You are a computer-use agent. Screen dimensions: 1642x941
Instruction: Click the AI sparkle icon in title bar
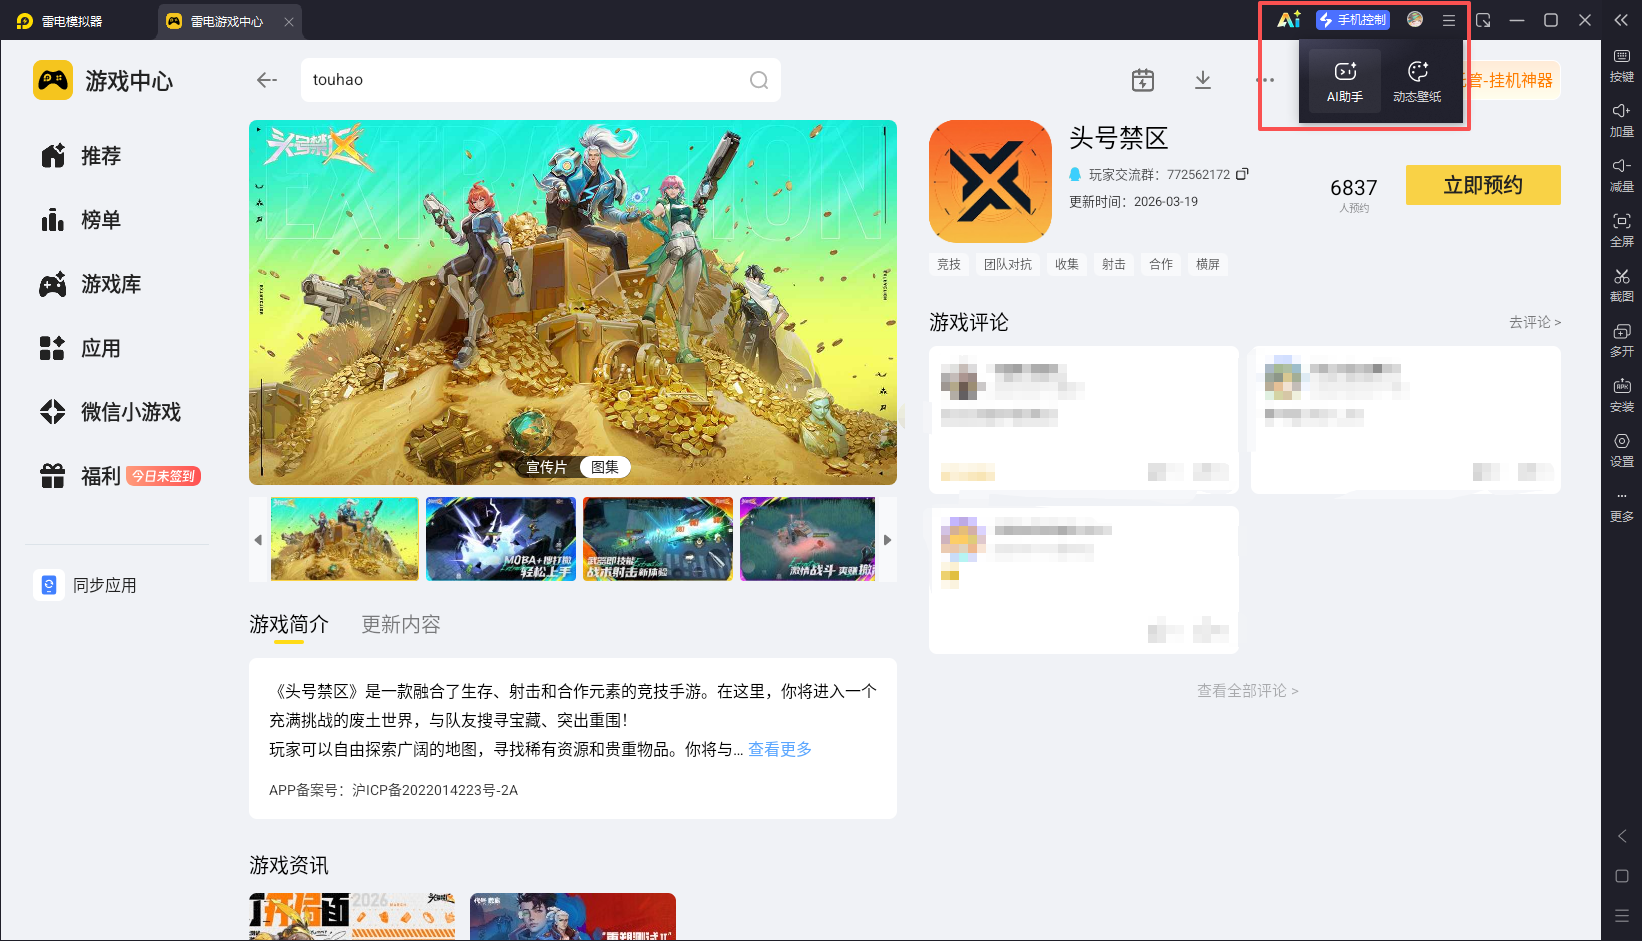click(1289, 19)
